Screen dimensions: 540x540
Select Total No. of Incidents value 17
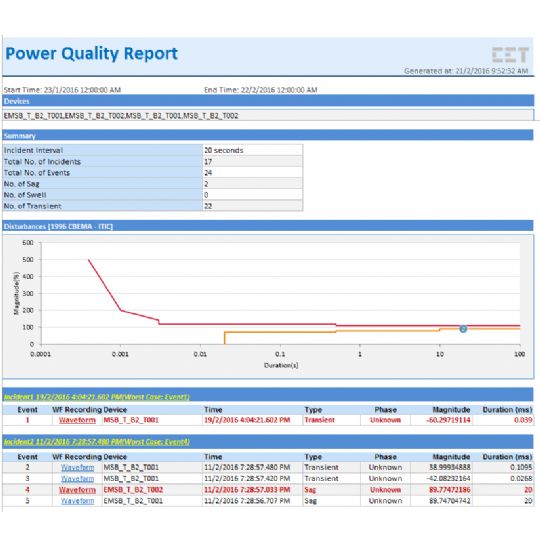pos(253,162)
